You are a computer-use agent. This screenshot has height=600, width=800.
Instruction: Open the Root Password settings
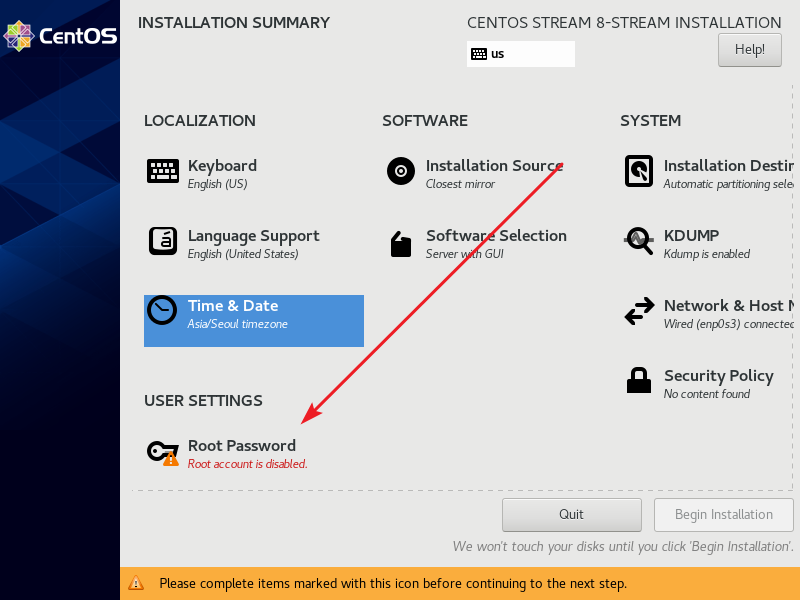(x=242, y=445)
